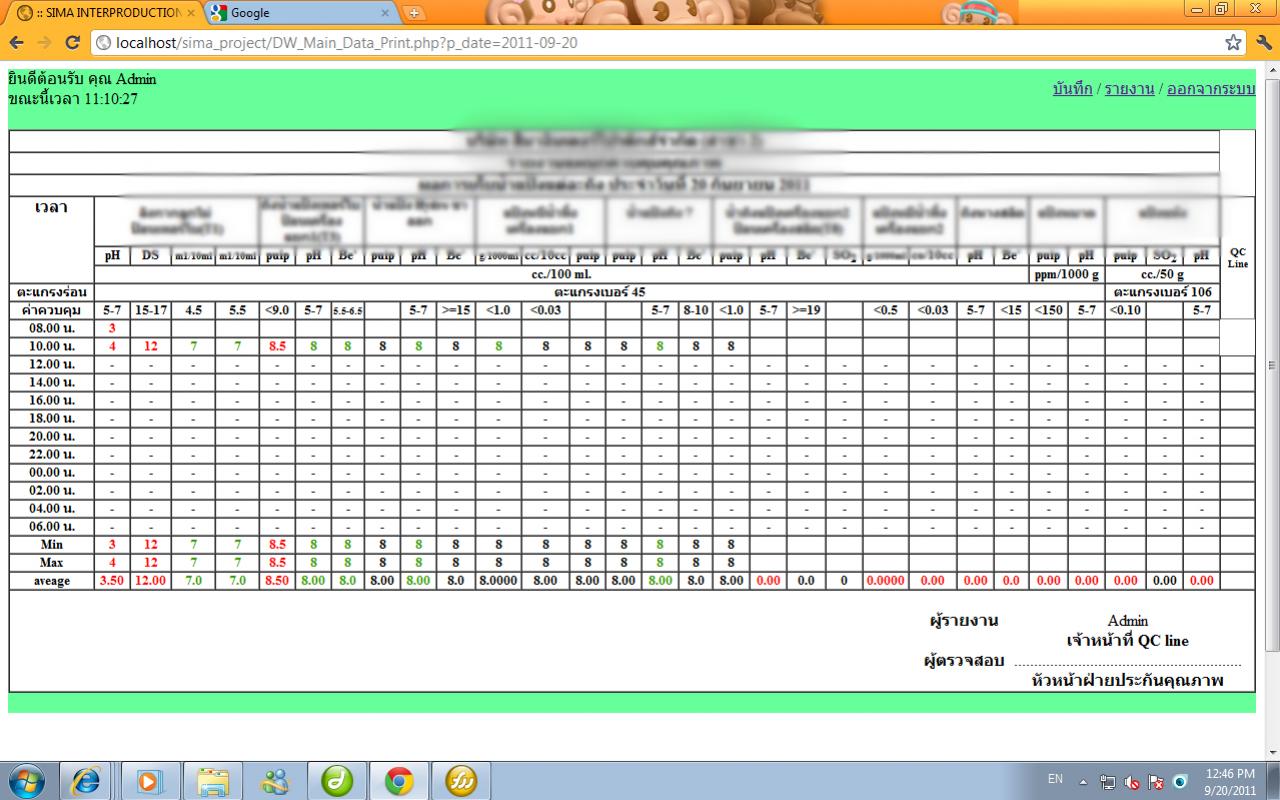Image resolution: width=1280 pixels, height=800 pixels.
Task: Open Windows Explorer folder icon in taskbar
Action: [x=213, y=781]
